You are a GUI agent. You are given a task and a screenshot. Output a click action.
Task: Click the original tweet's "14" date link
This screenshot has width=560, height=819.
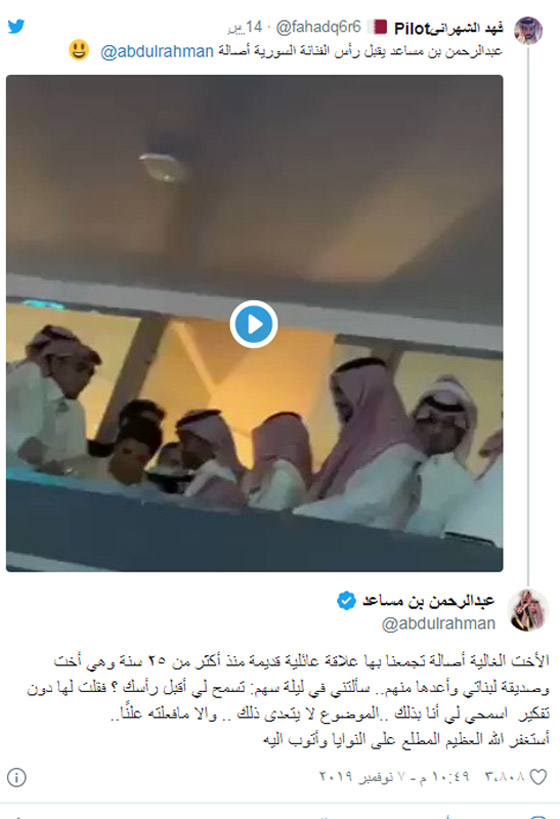pyautogui.click(x=246, y=27)
